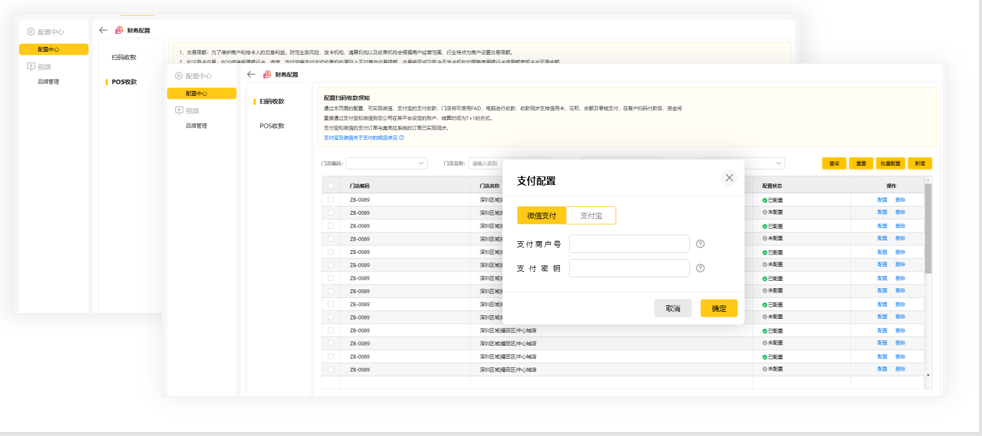Click 财务配置 logo icon in front window
The height and width of the screenshot is (436, 982).
click(267, 75)
